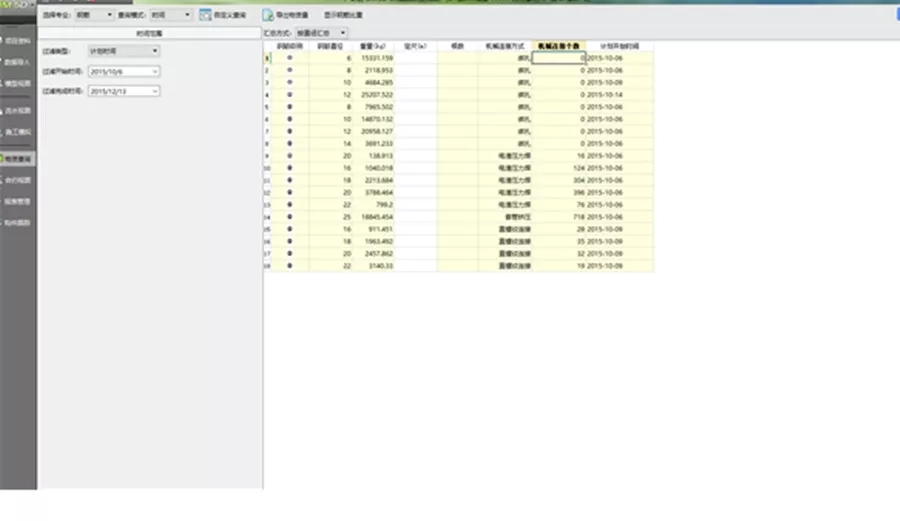Viewport: 900px width, 521px height.
Task: Open the filter type dropdown showing 计划时间
Action: (x=123, y=51)
